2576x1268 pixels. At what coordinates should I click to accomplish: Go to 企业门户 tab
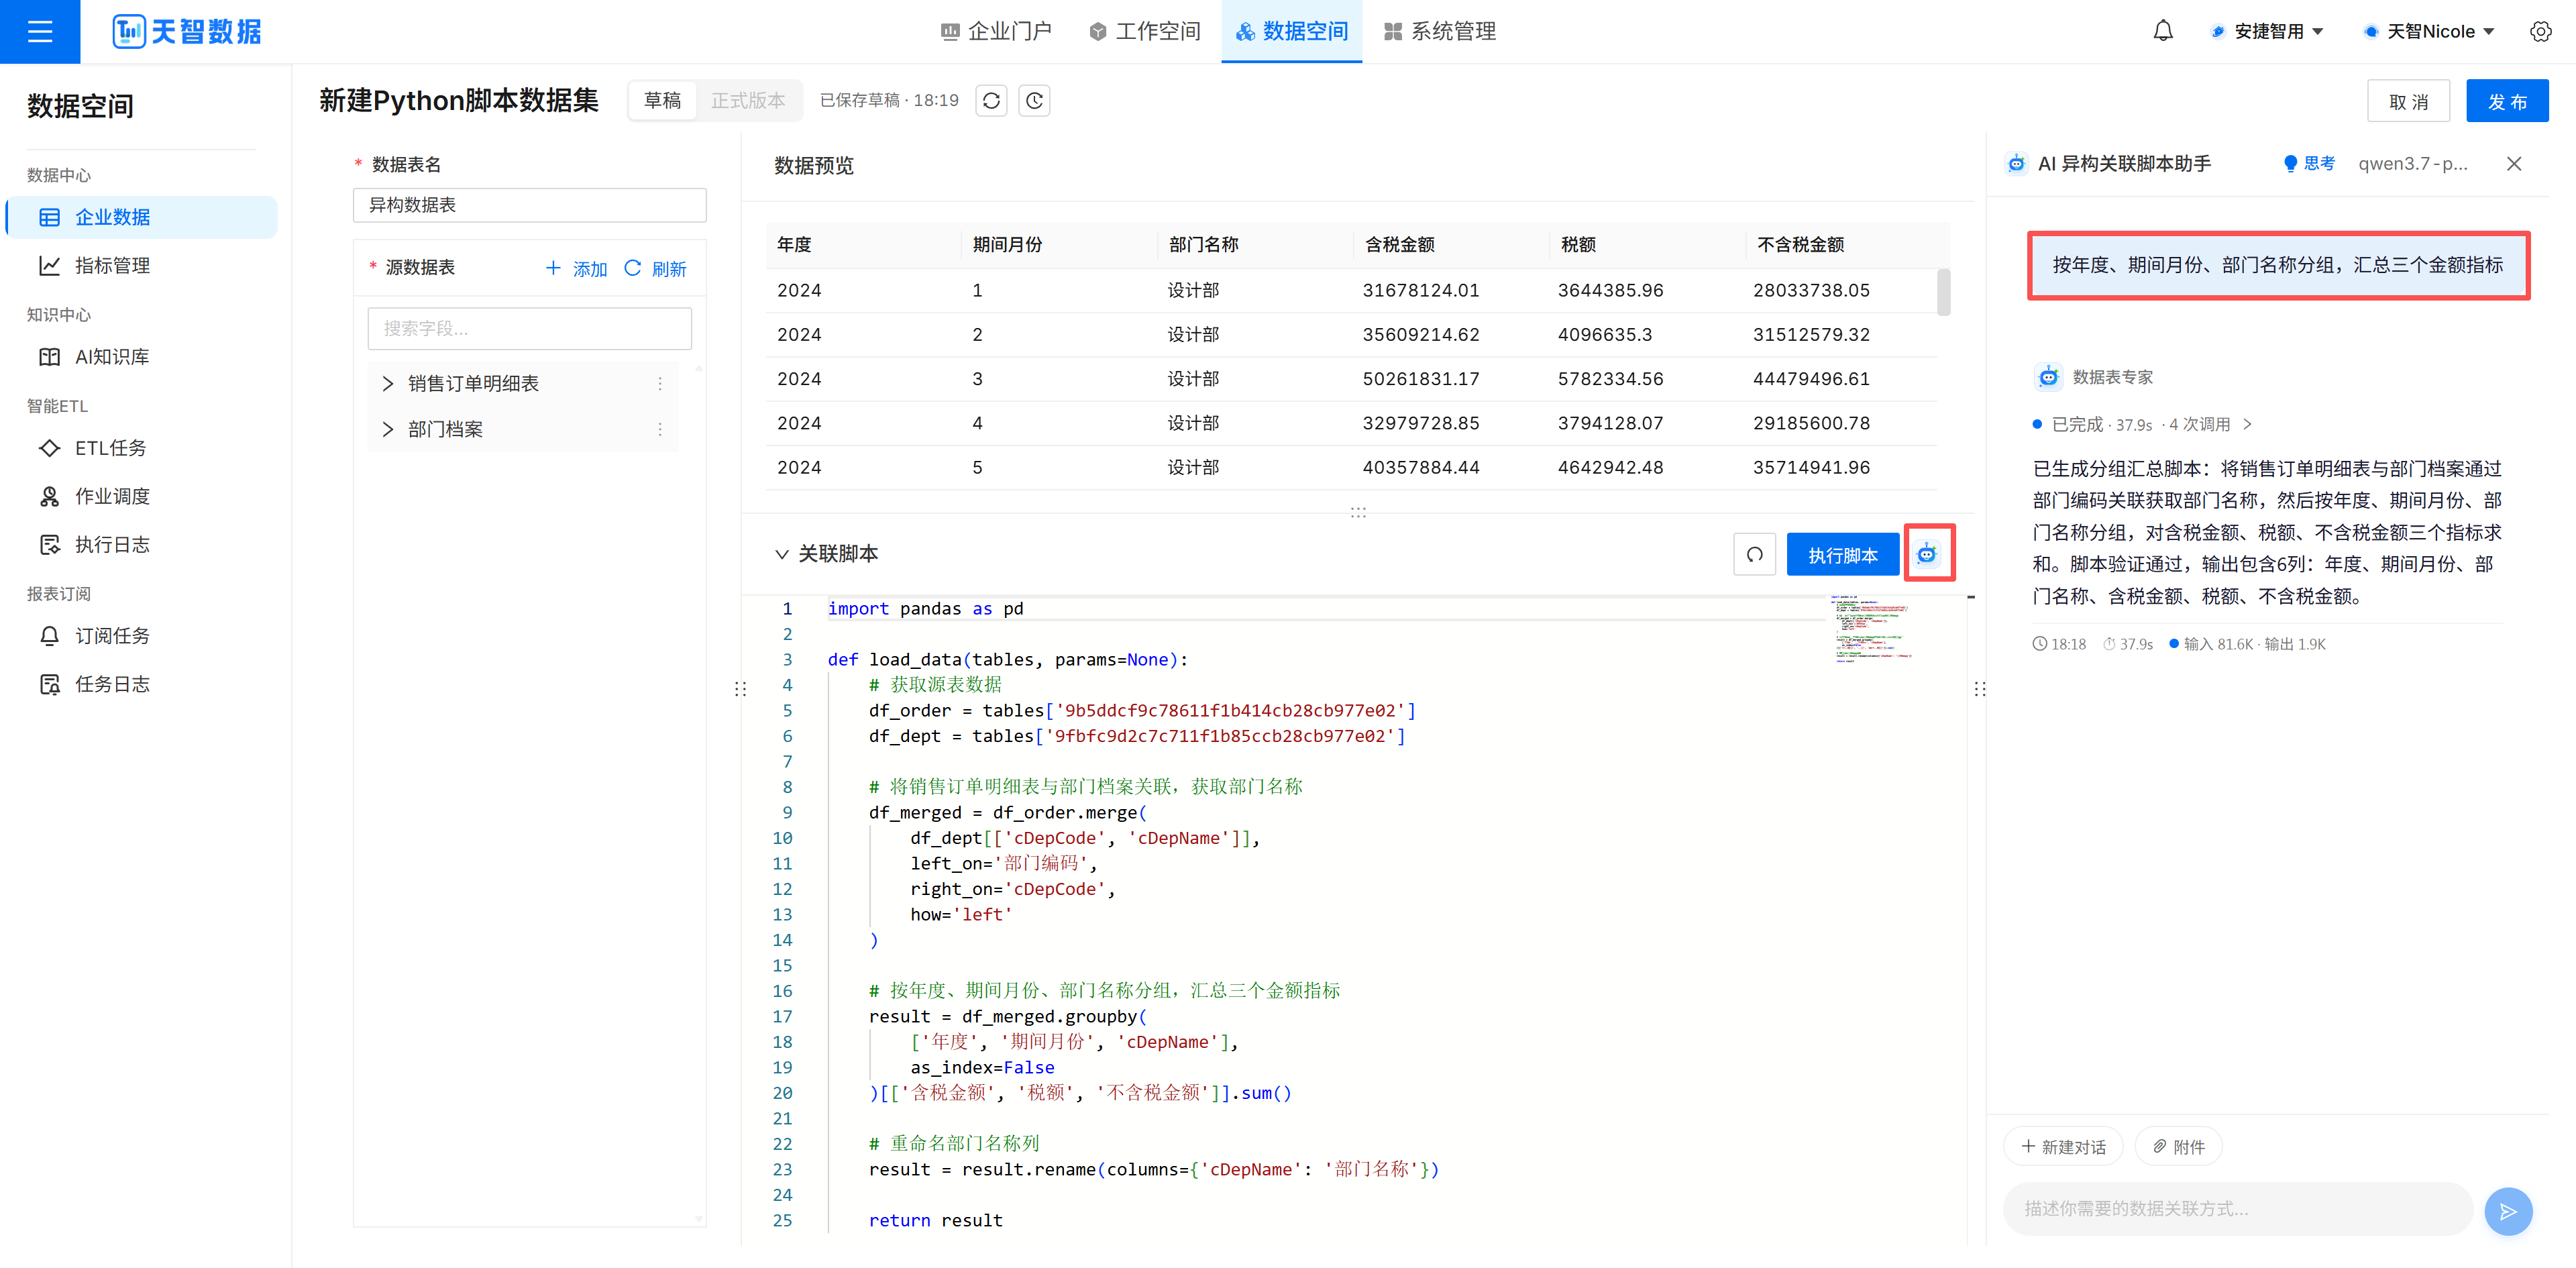point(996,32)
